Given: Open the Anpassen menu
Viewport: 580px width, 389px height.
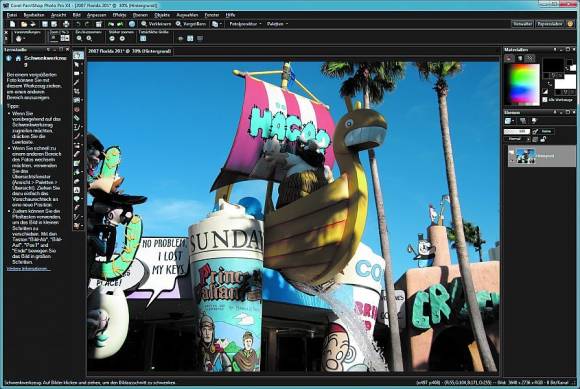Looking at the screenshot, I should coord(97,15).
